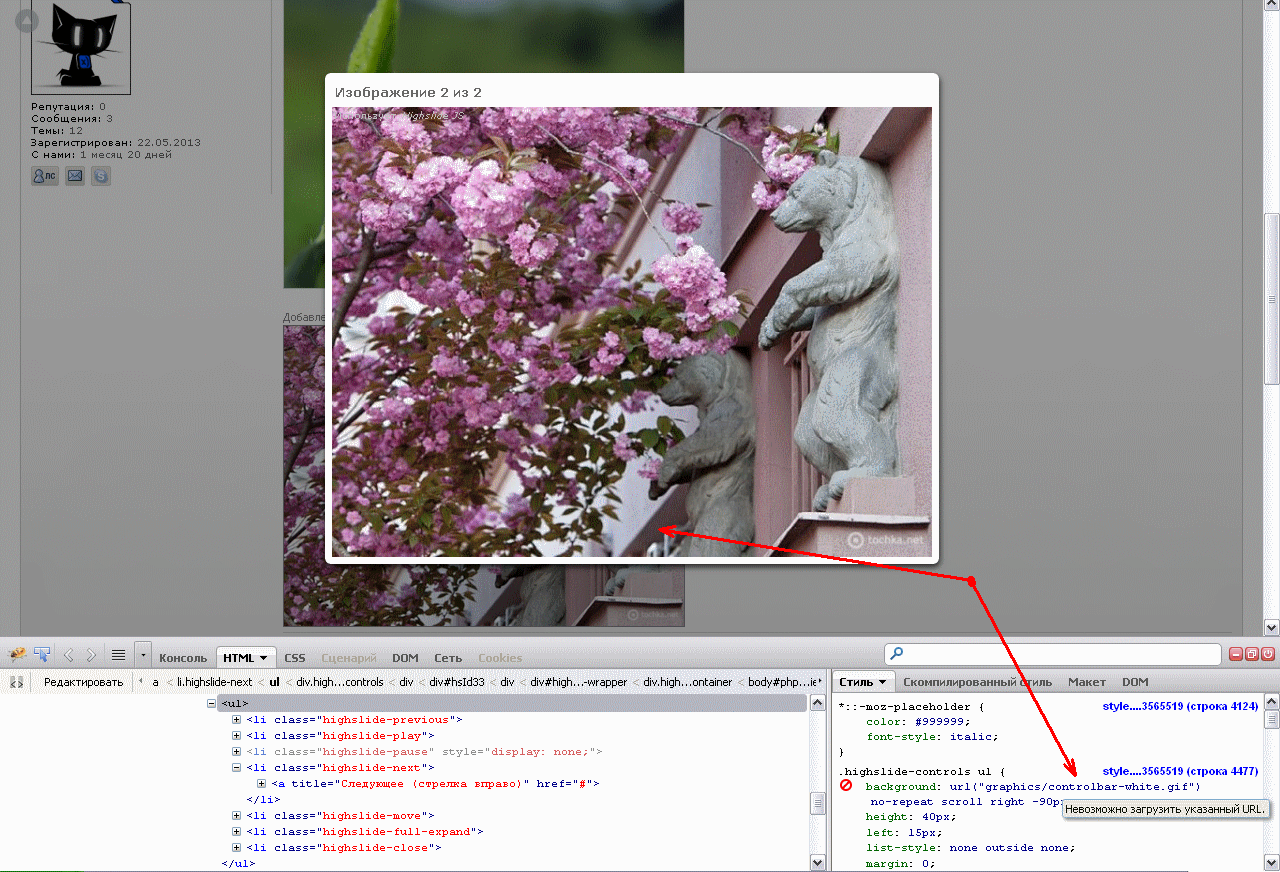Expand the highslide-close li node
Viewport: 1280px width, 872px height.
(x=237, y=848)
